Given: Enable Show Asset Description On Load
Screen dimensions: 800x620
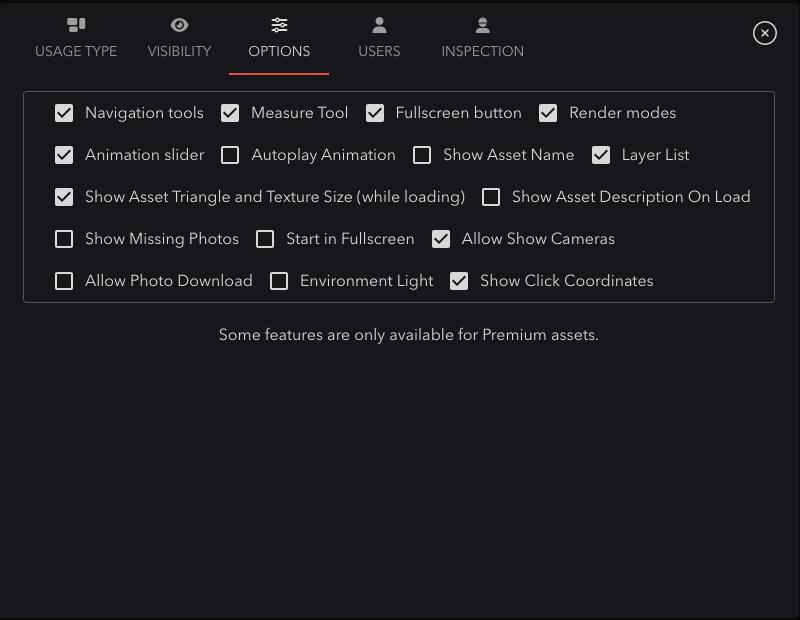Looking at the screenshot, I should [491, 197].
